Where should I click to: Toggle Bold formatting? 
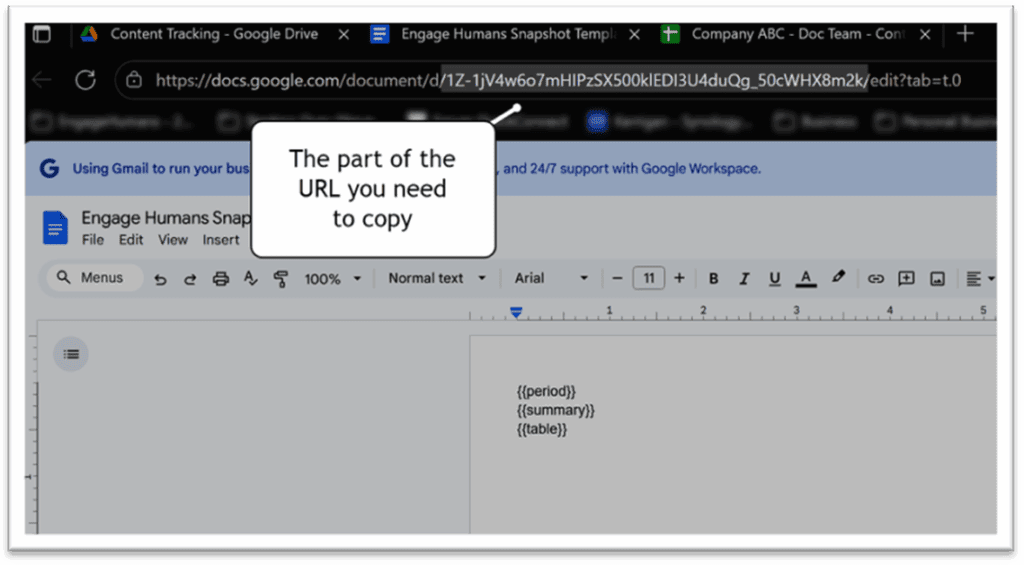pyautogui.click(x=714, y=278)
